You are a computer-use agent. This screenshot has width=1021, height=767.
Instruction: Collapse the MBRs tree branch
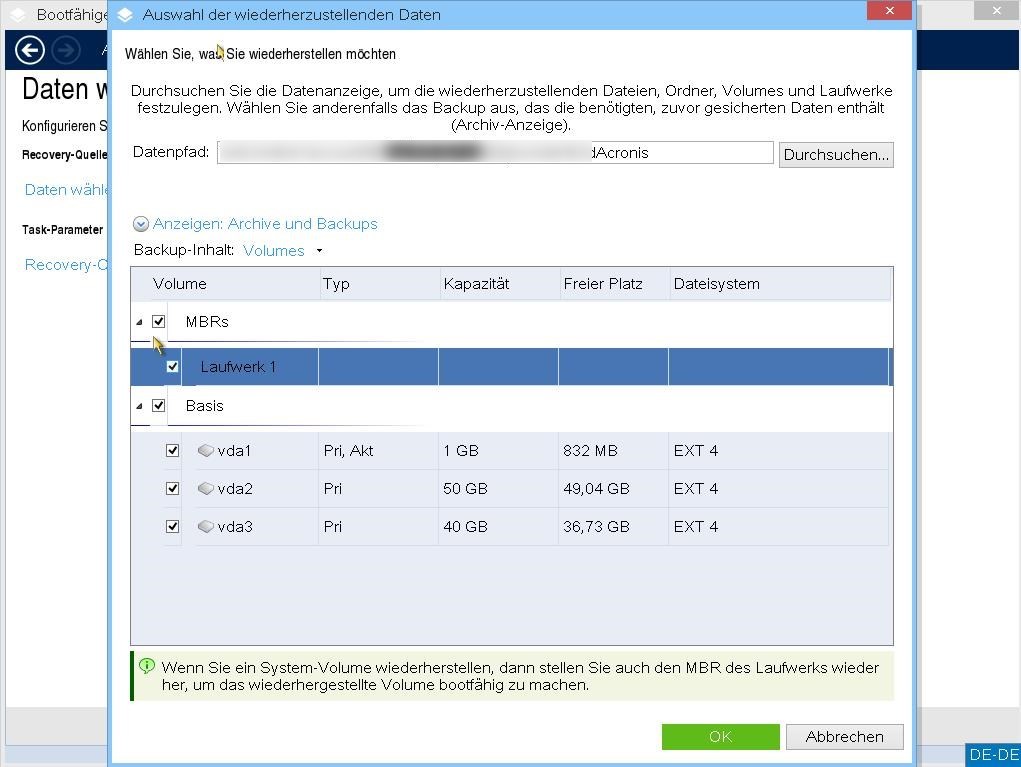(x=140, y=321)
